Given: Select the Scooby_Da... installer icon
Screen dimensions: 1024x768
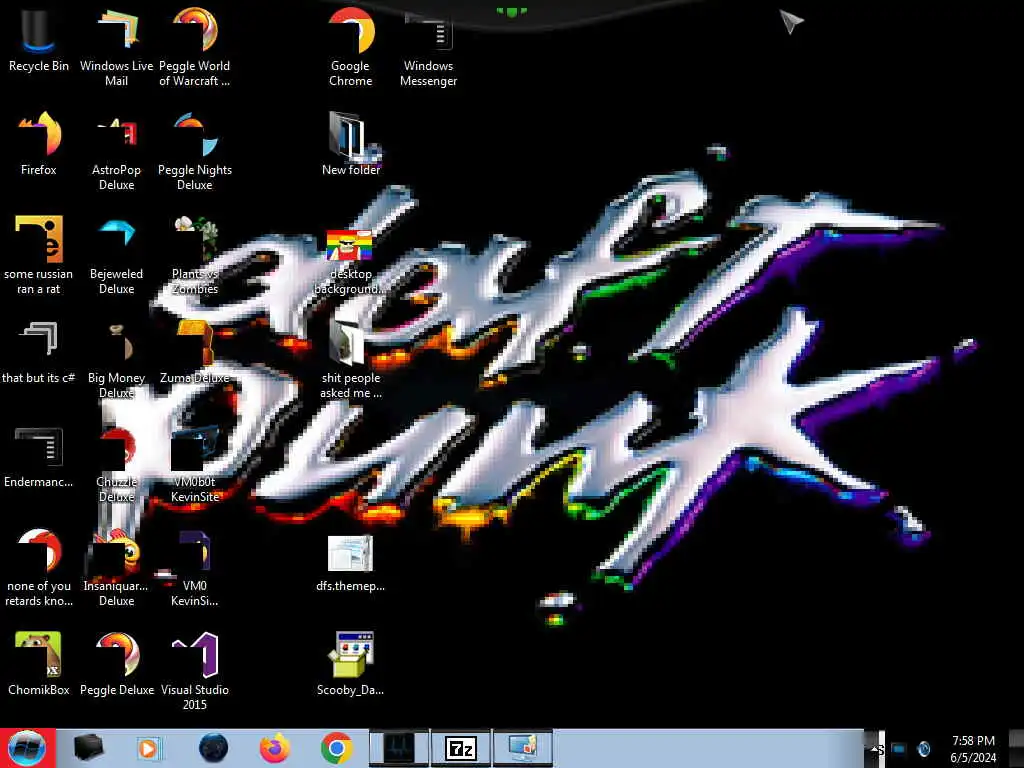Looking at the screenshot, I should (351, 663).
